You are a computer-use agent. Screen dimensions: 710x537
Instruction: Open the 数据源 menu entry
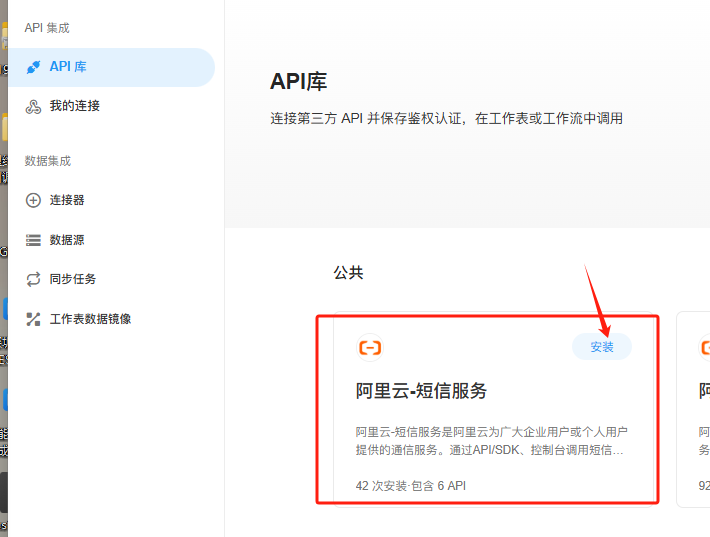pyautogui.click(x=67, y=240)
